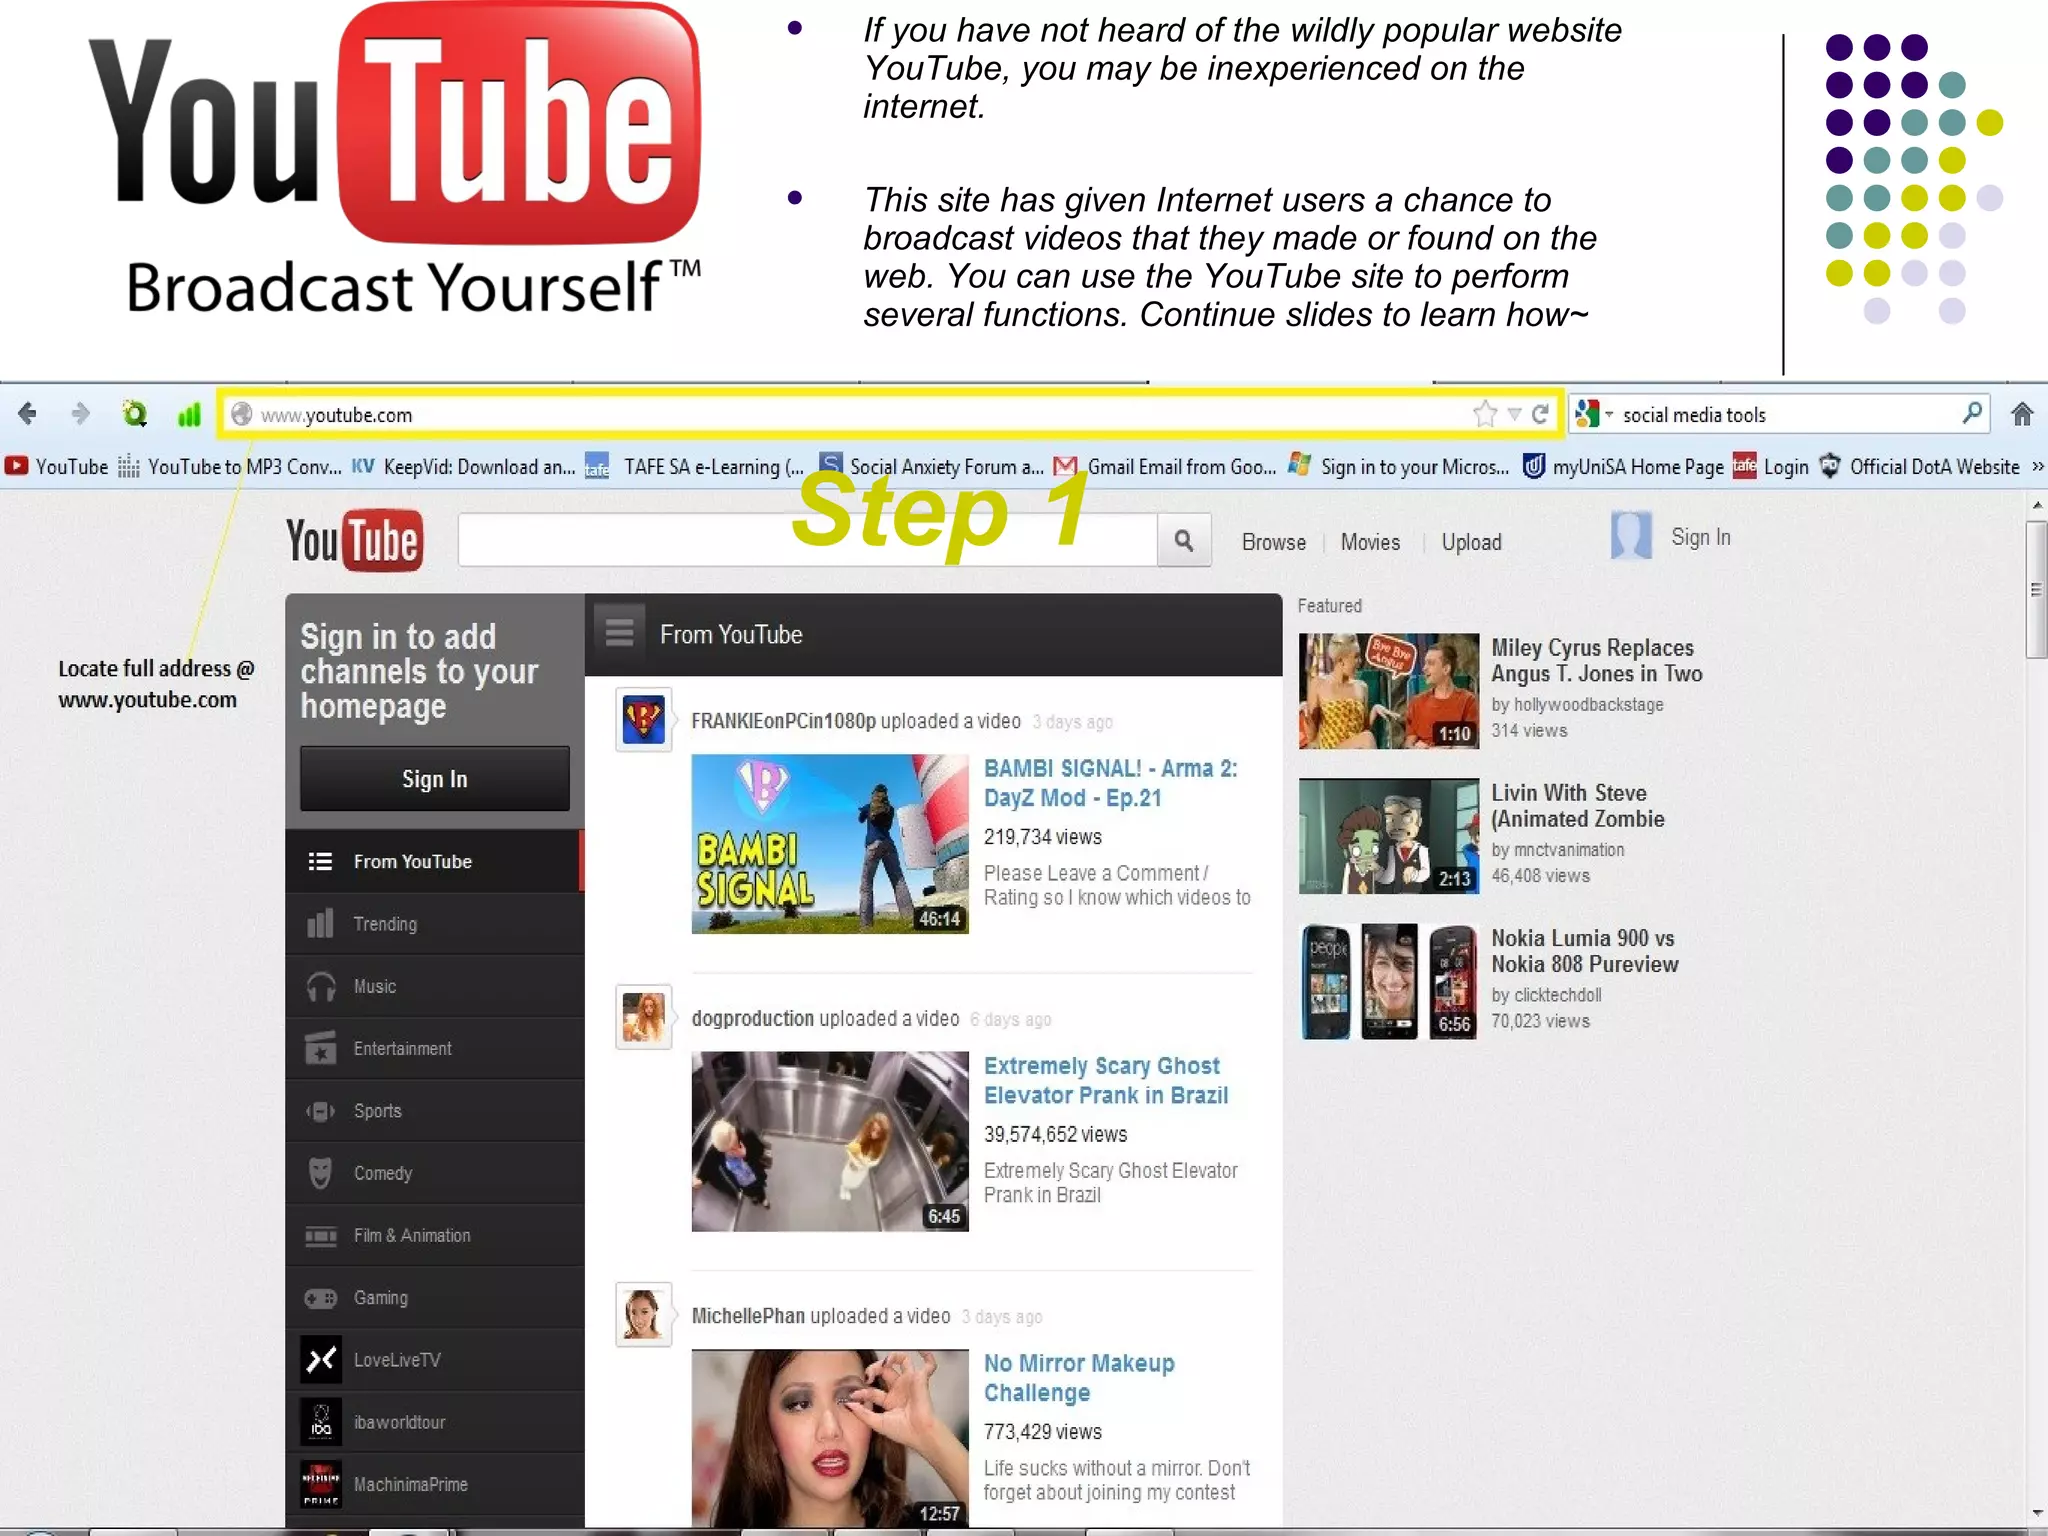This screenshot has width=2048, height=1536.
Task: Click the Entertainment clapperboard icon
Action: point(320,1048)
